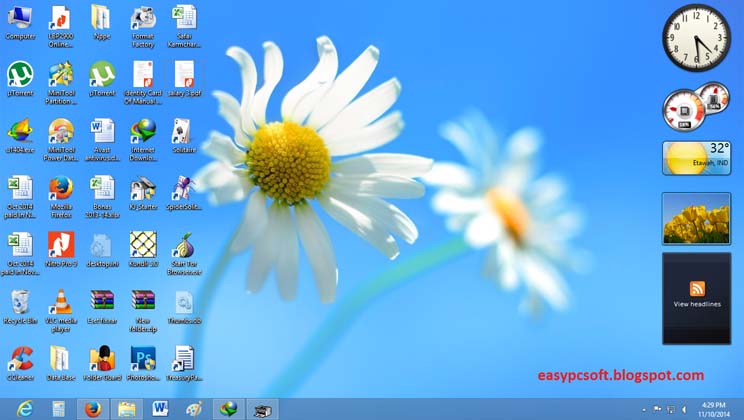The width and height of the screenshot is (744, 420).
Task: Click View headlines in feed gadget
Action: (697, 304)
